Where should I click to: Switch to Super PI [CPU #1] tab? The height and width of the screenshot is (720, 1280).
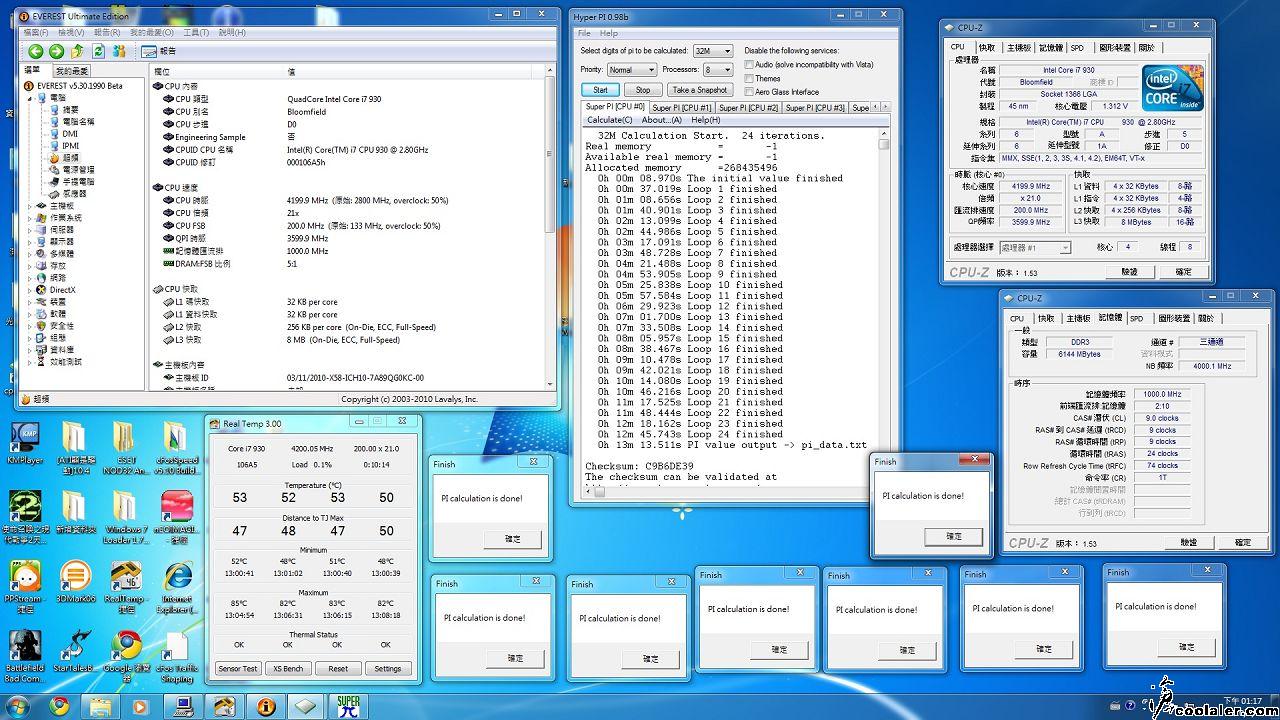(681, 107)
